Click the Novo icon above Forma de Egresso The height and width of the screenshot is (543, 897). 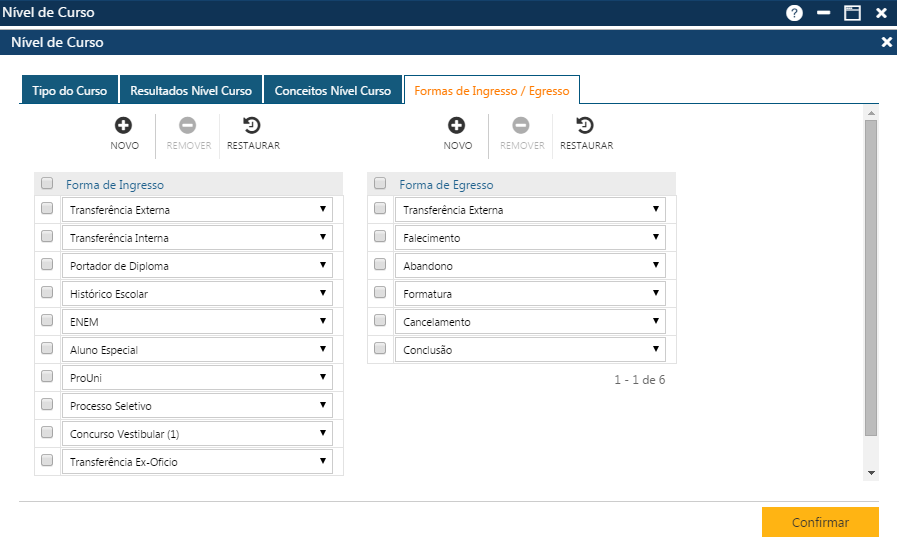click(457, 126)
